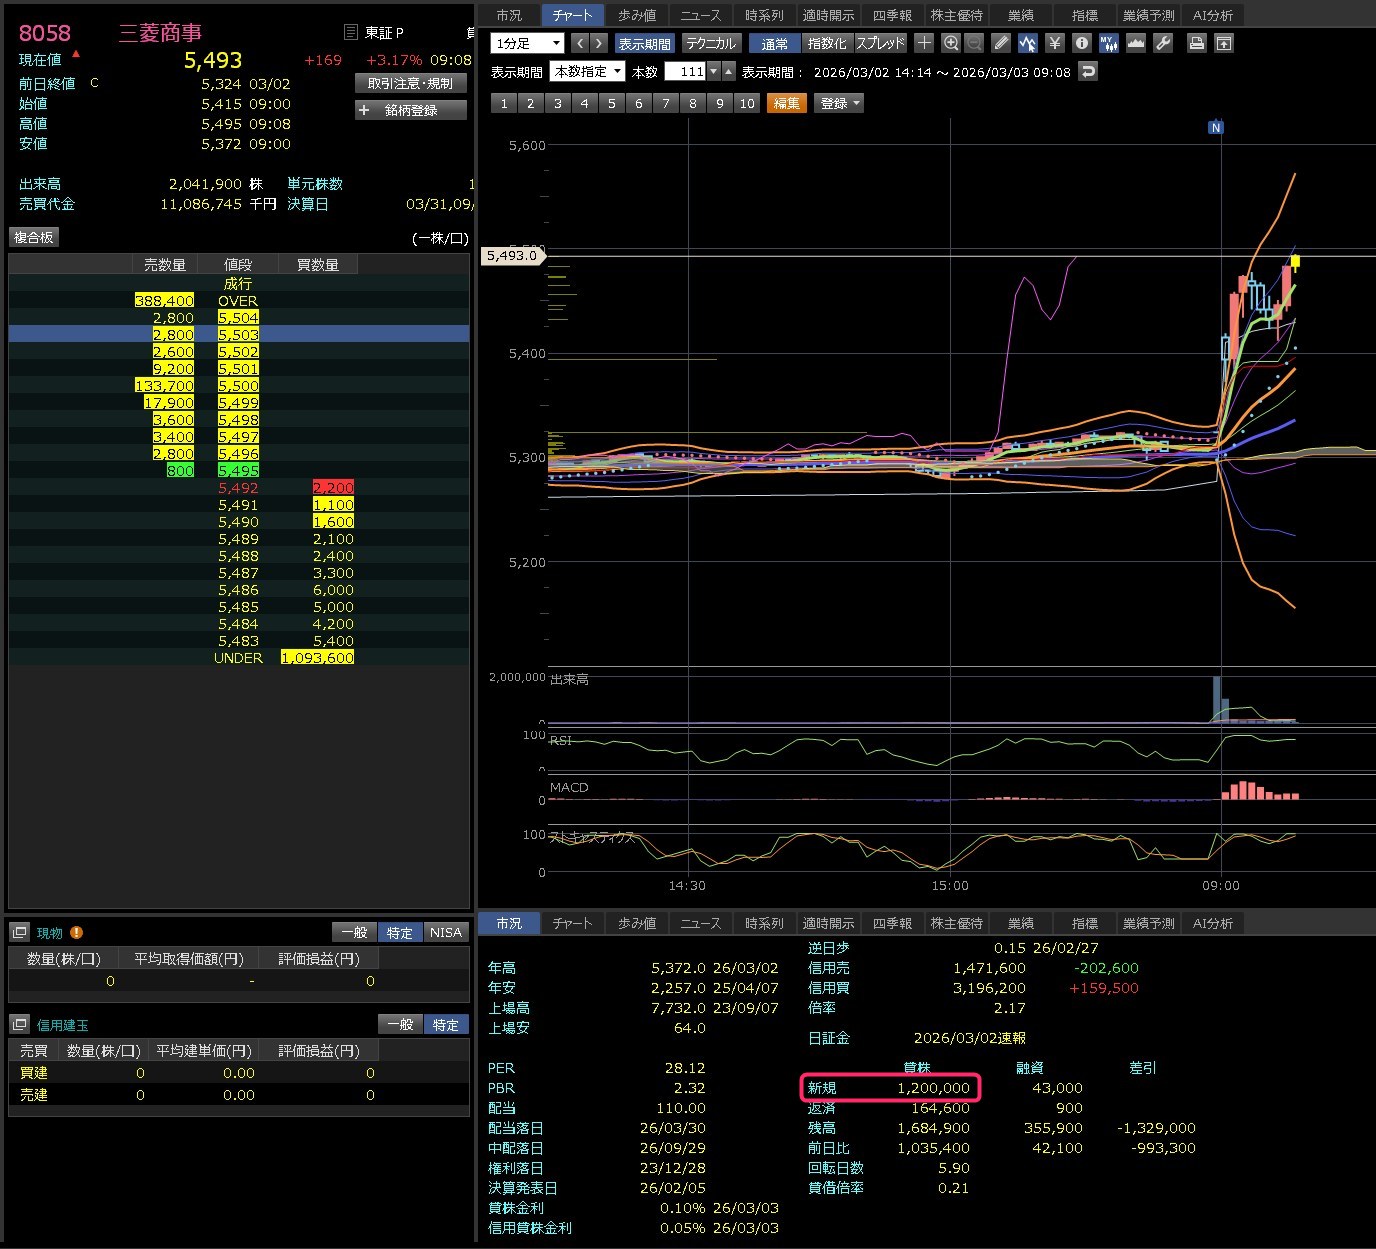Screen dimensions: 1376x1249
Task: Click the yen symbol chart icon
Action: 1054,43
